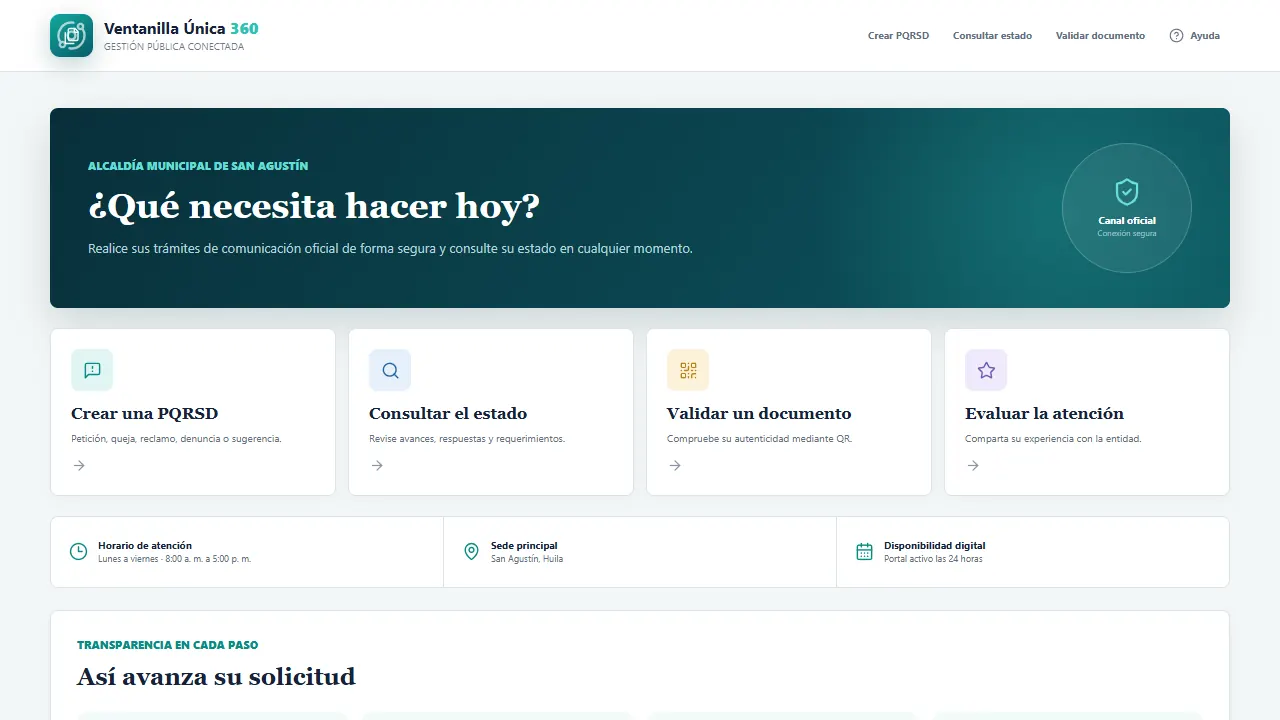Open Consultar estado in the top navigation
The width and height of the screenshot is (1280, 720).
click(x=992, y=36)
